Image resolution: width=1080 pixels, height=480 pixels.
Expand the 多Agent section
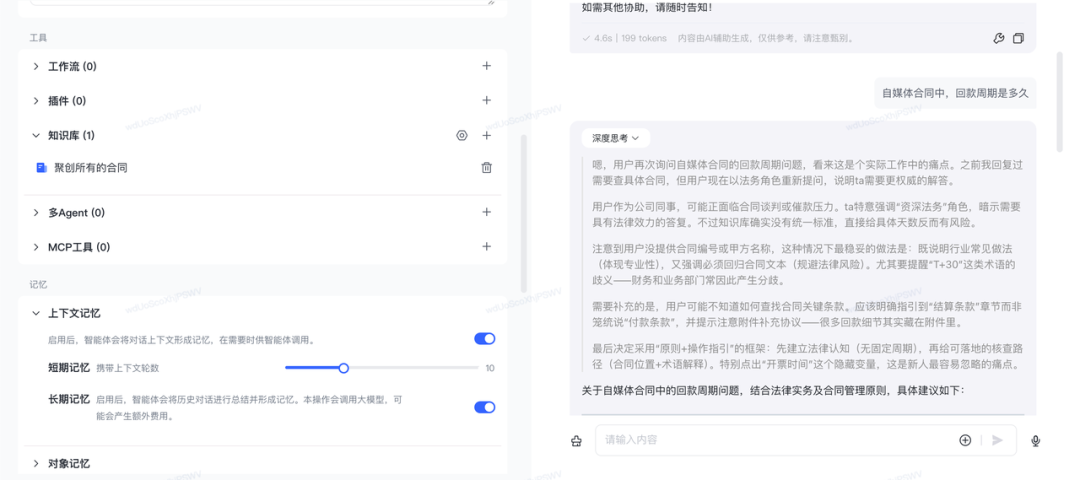[37, 212]
